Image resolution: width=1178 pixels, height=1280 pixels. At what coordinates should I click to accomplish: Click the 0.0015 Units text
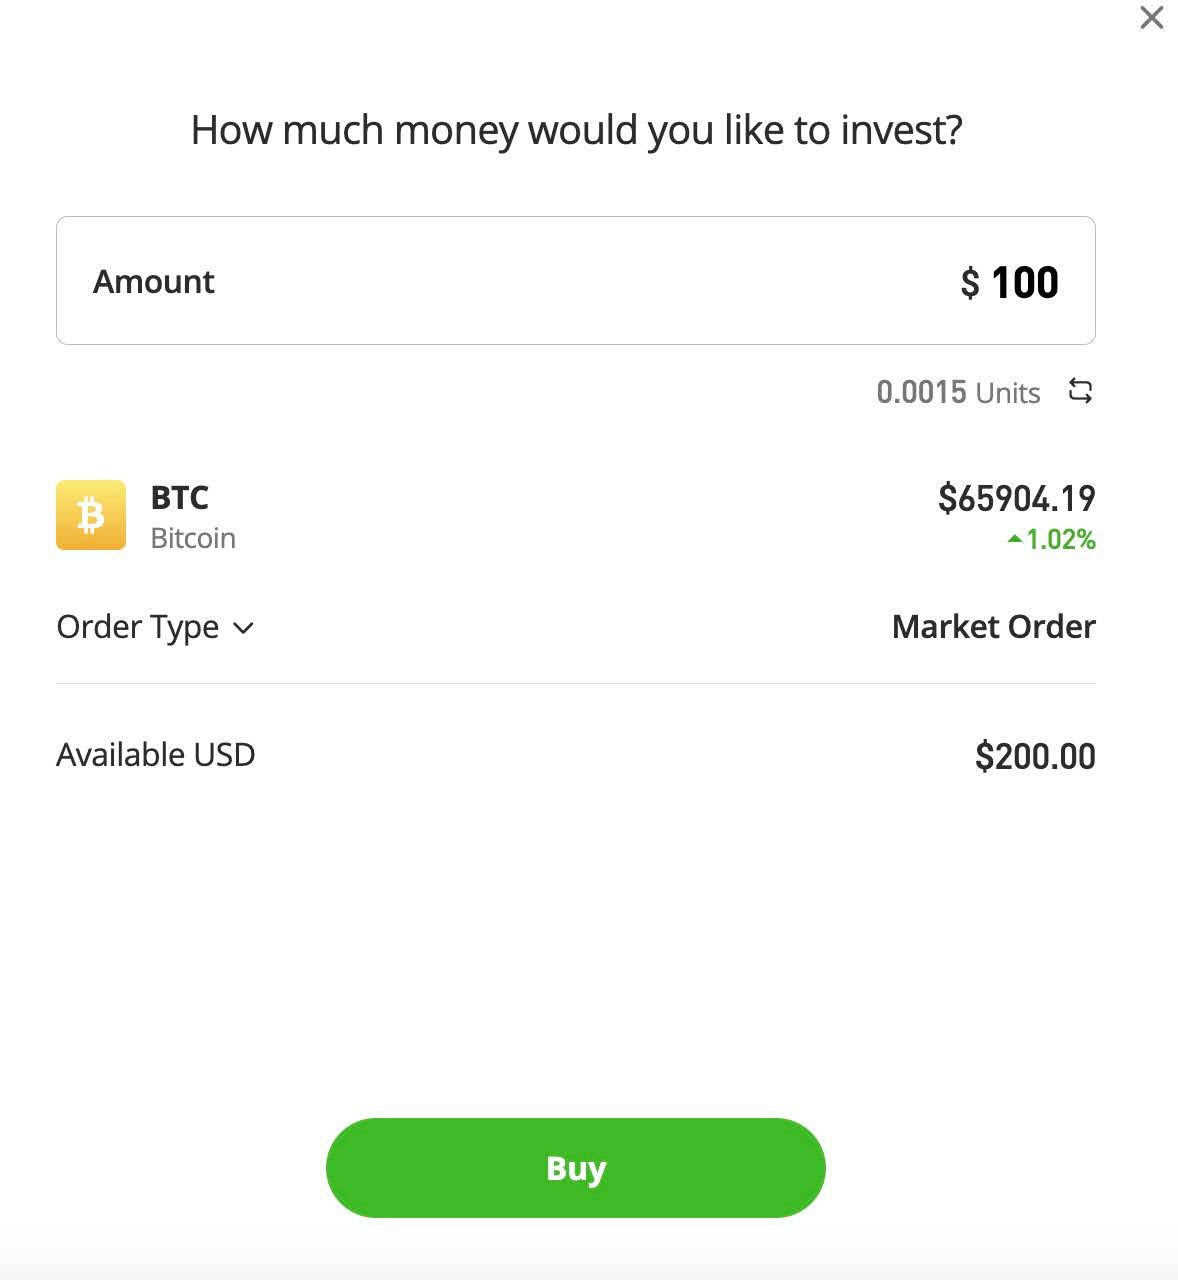(x=958, y=392)
